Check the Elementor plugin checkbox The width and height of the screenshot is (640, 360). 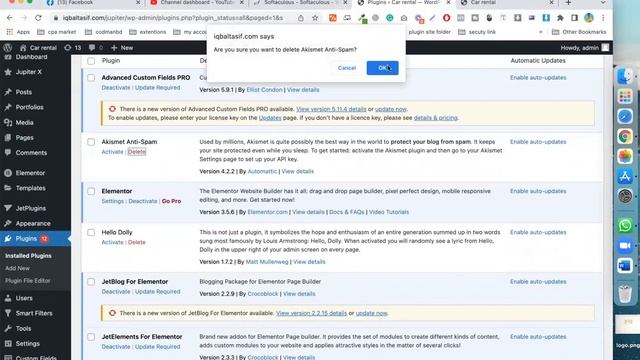[91, 191]
